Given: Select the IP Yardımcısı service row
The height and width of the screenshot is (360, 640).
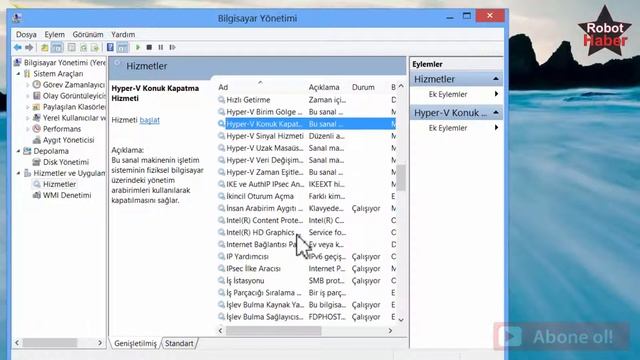Looking at the screenshot, I should coord(306,256).
